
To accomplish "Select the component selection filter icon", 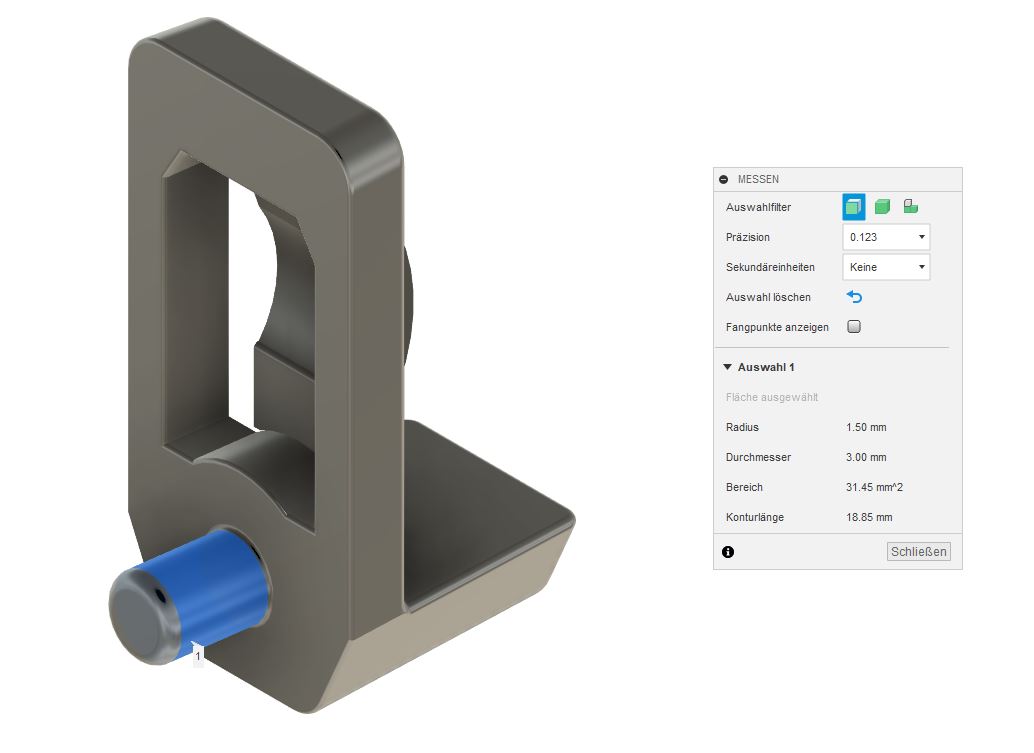I will 911,206.
